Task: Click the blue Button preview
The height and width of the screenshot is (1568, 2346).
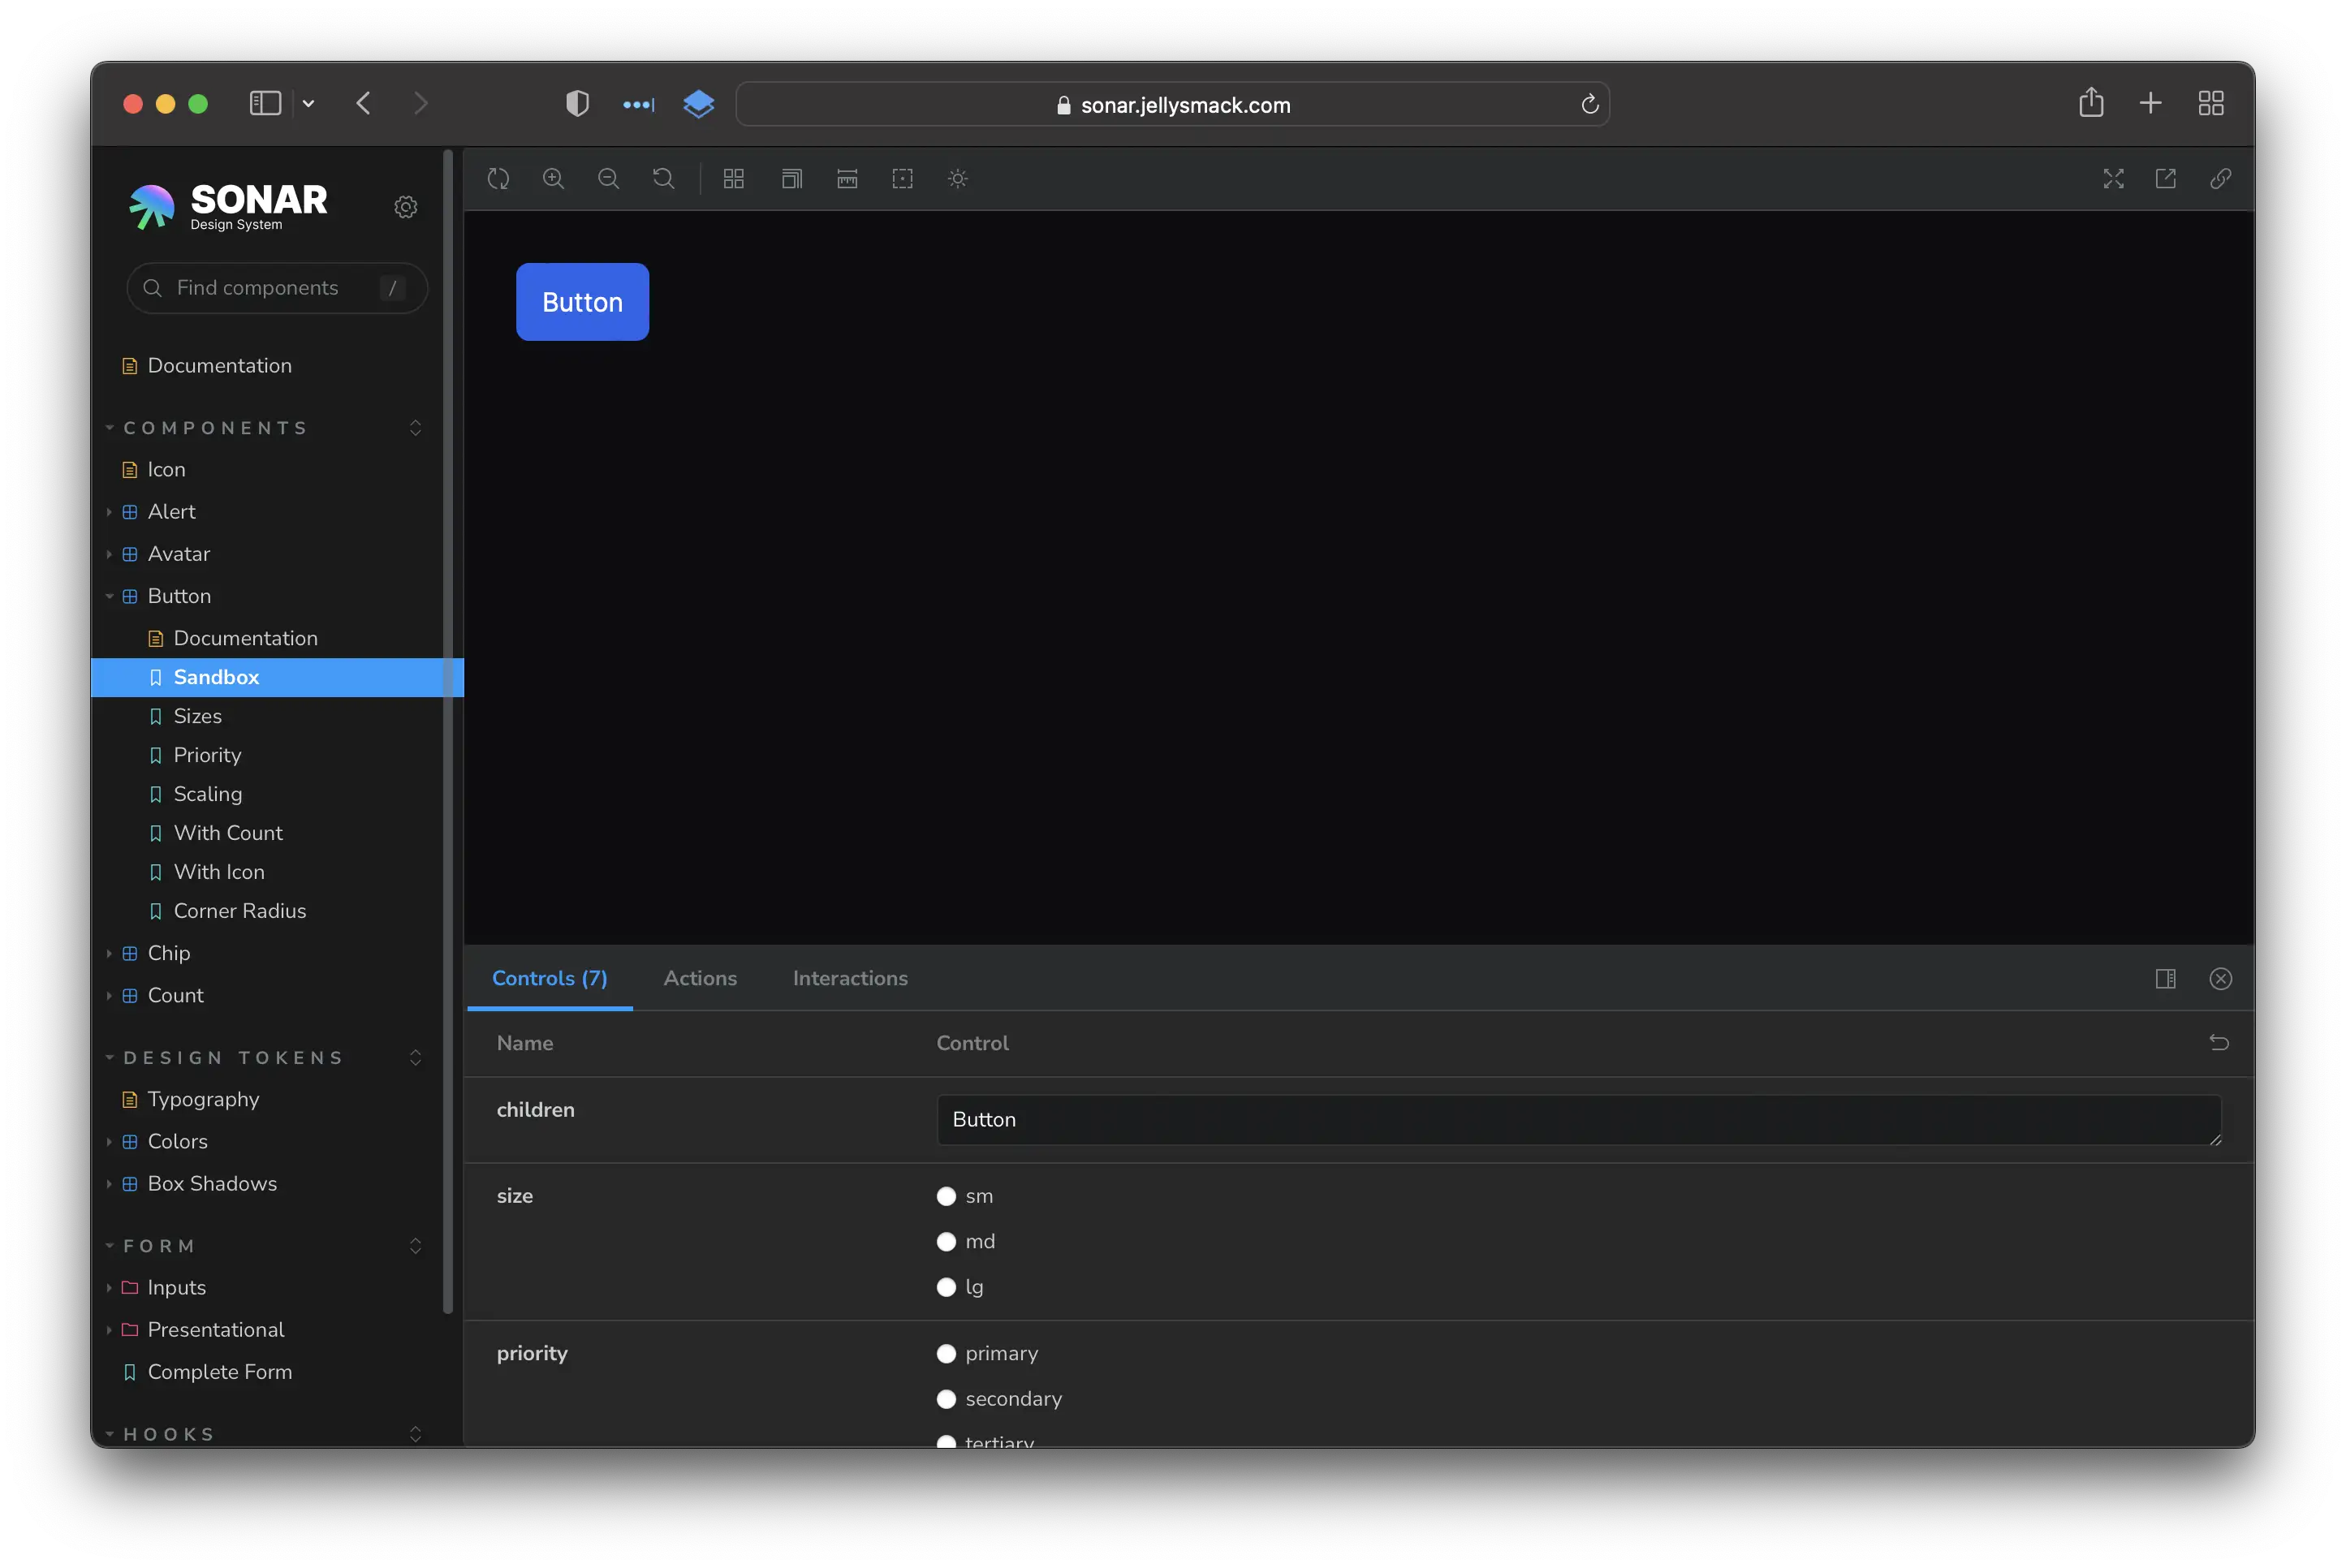Action: [582, 302]
